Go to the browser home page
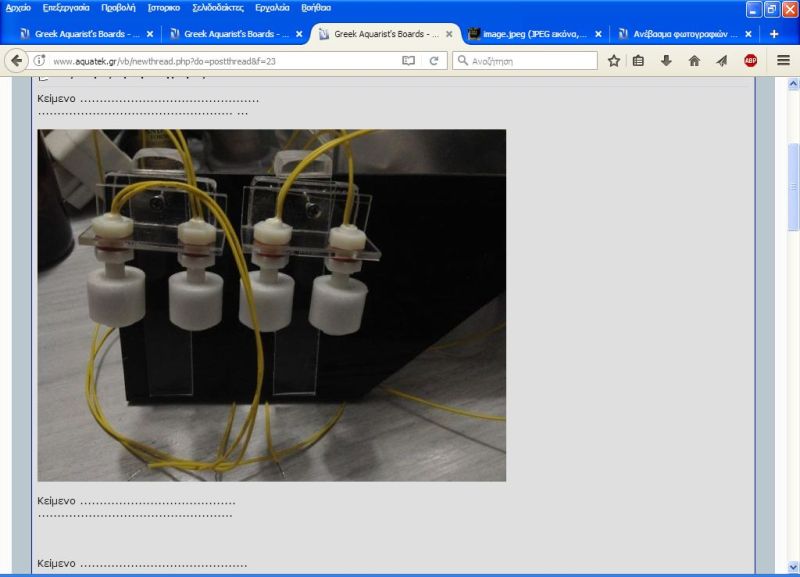 [x=694, y=61]
